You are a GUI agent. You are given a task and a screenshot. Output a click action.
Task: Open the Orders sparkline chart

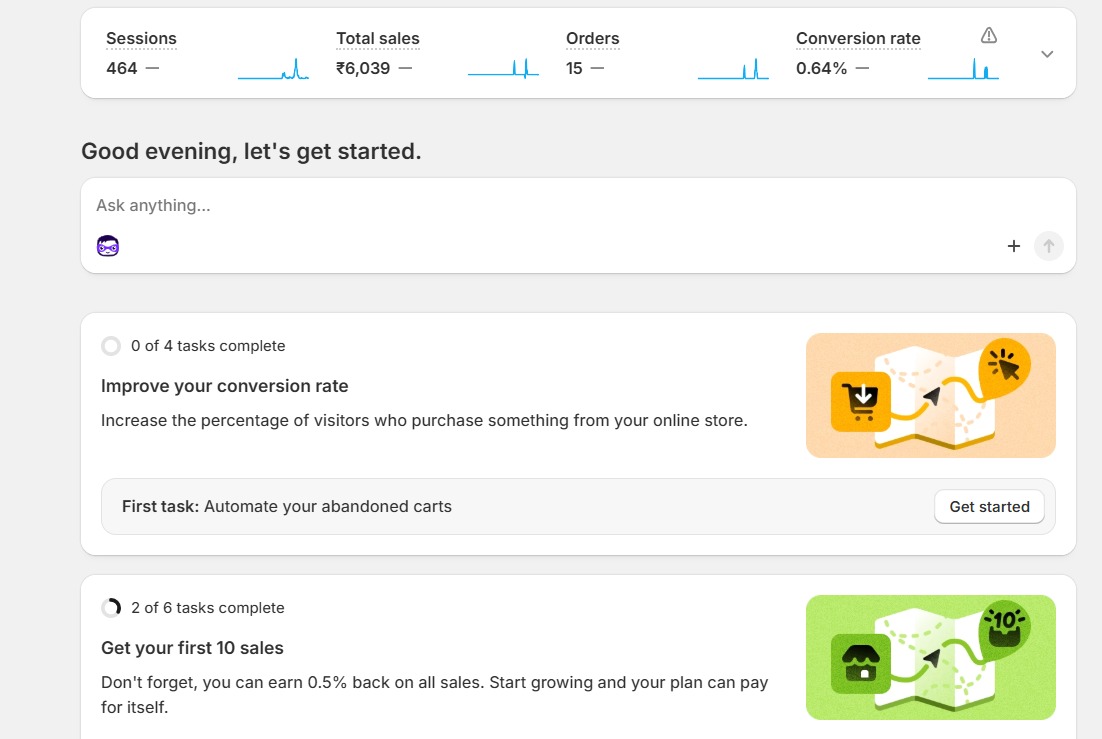coord(733,69)
